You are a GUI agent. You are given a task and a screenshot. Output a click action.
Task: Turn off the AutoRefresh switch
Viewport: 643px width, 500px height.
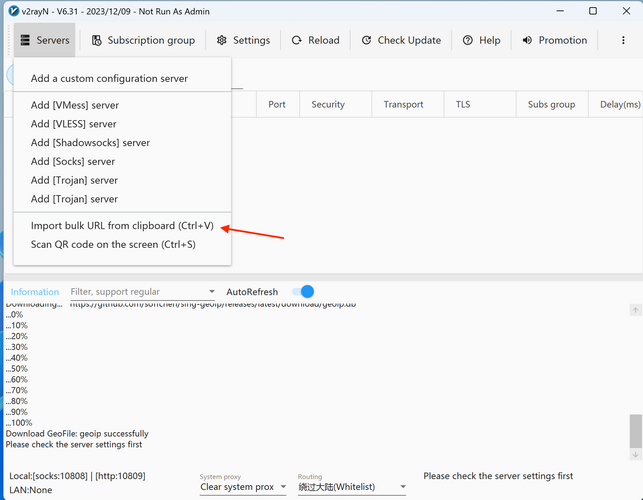pos(303,292)
